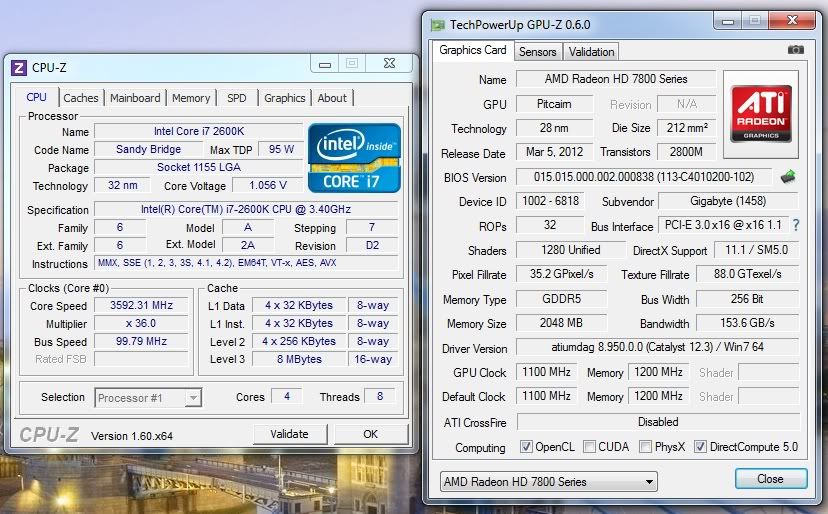Image resolution: width=828 pixels, height=514 pixels.
Task: Switch to the Caches tab in CPU-Z
Action: [81, 98]
